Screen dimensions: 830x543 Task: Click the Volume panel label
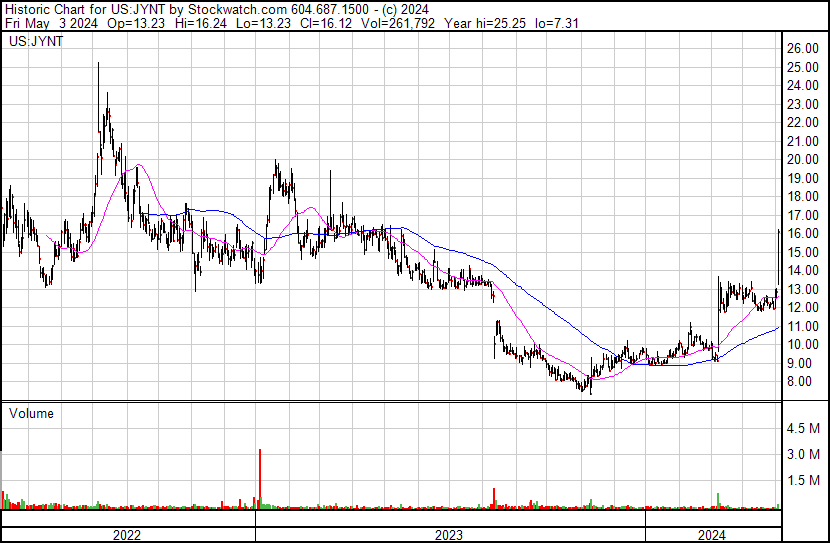click(x=31, y=413)
